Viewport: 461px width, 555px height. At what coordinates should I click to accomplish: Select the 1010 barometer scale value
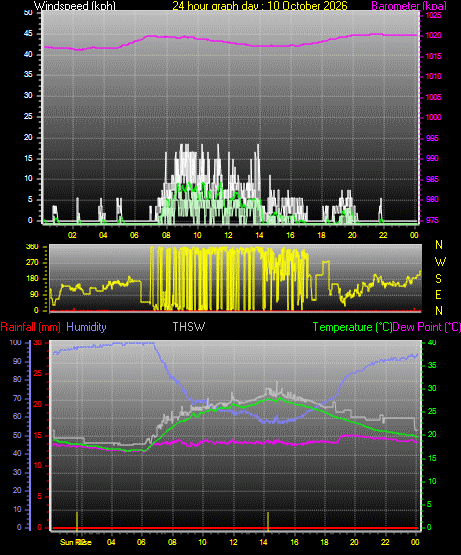coord(433,76)
